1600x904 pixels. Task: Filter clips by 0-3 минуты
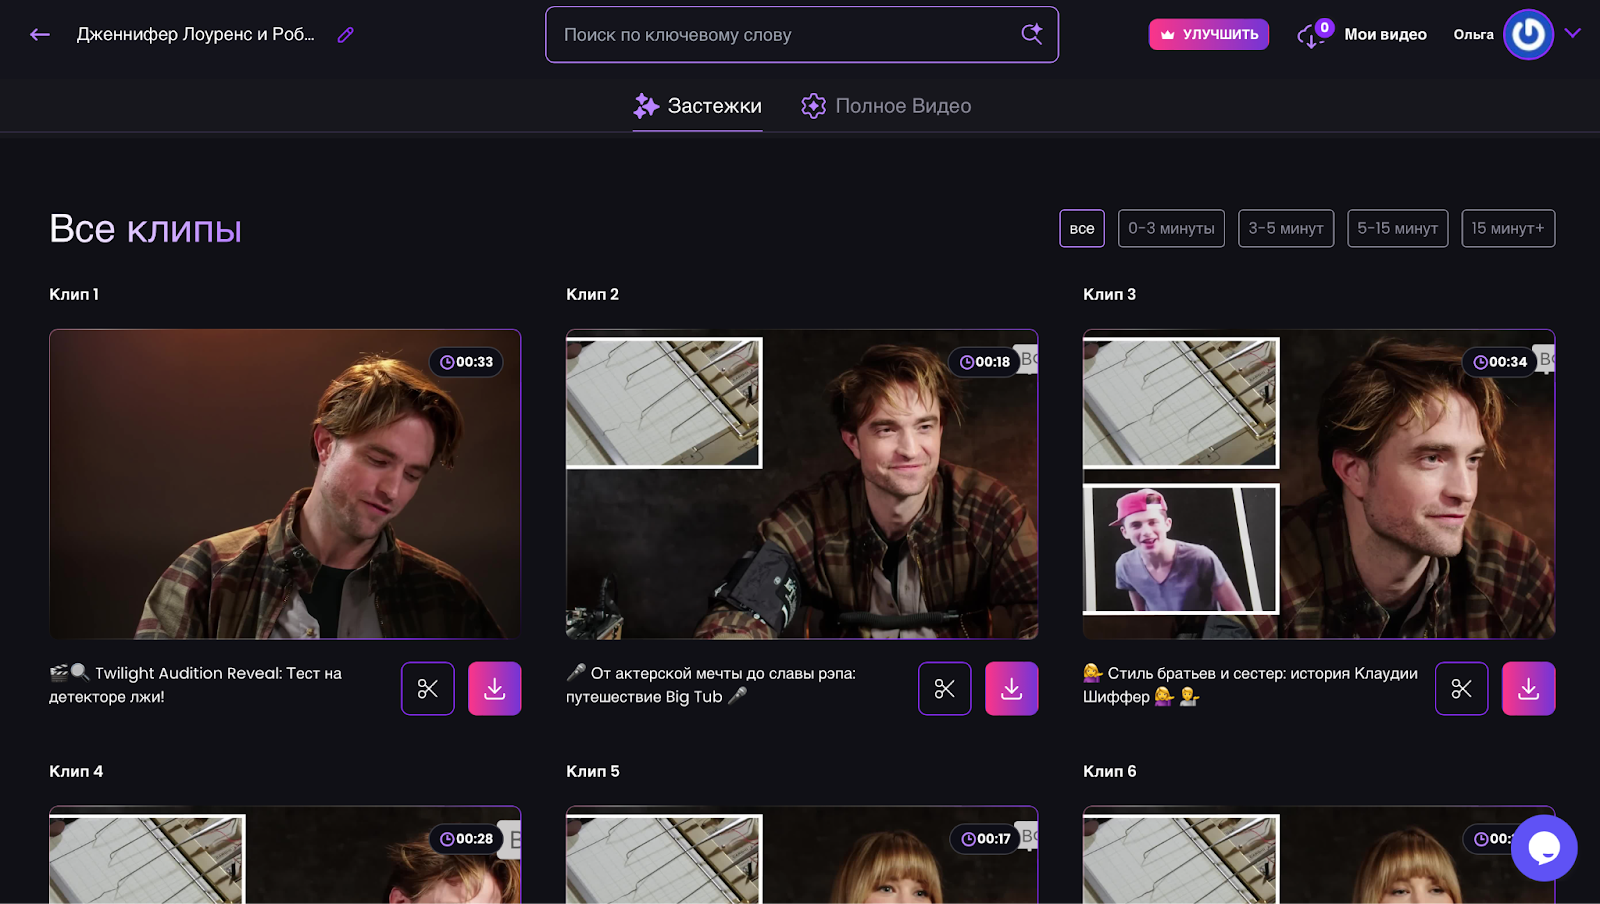1171,229
